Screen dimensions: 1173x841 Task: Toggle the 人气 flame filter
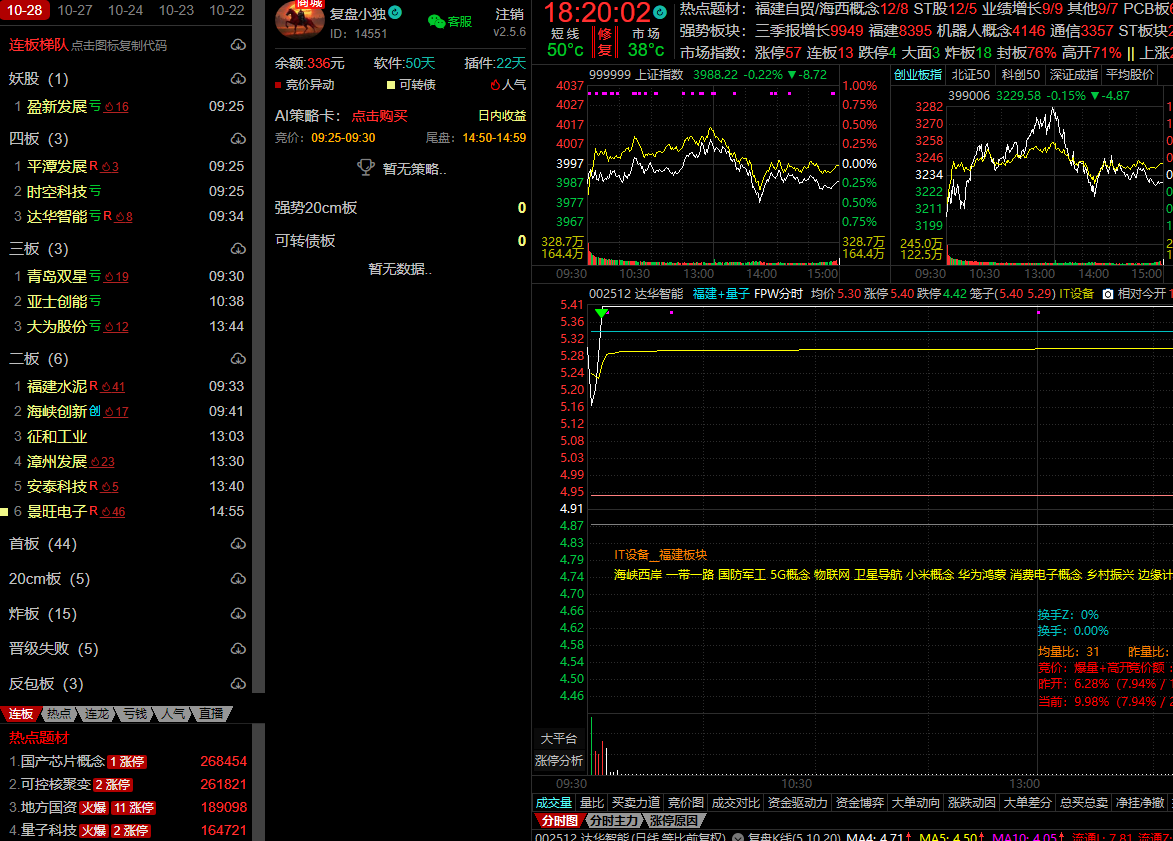click(x=494, y=85)
